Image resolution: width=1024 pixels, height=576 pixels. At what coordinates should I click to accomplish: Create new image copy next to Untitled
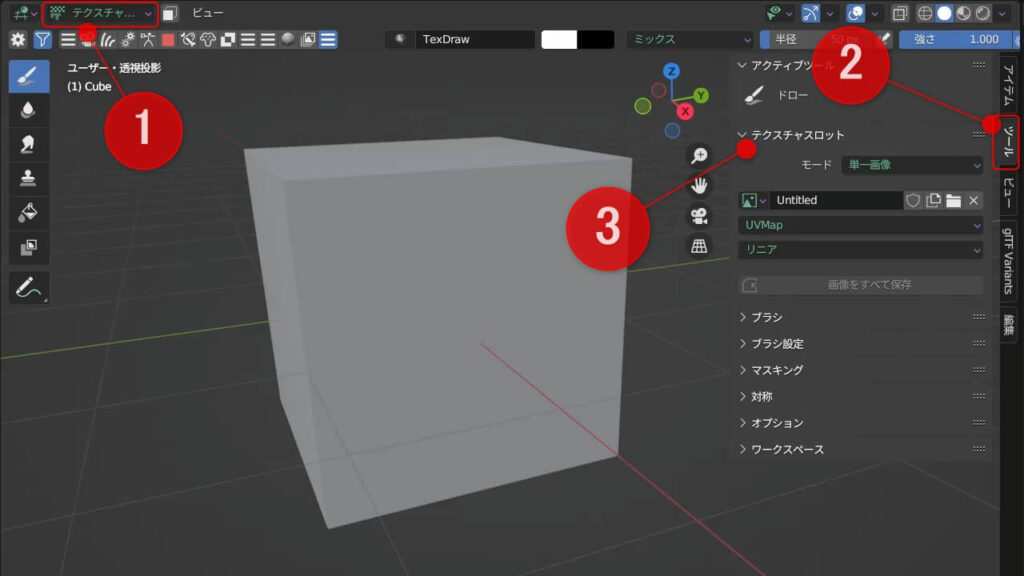[933, 200]
